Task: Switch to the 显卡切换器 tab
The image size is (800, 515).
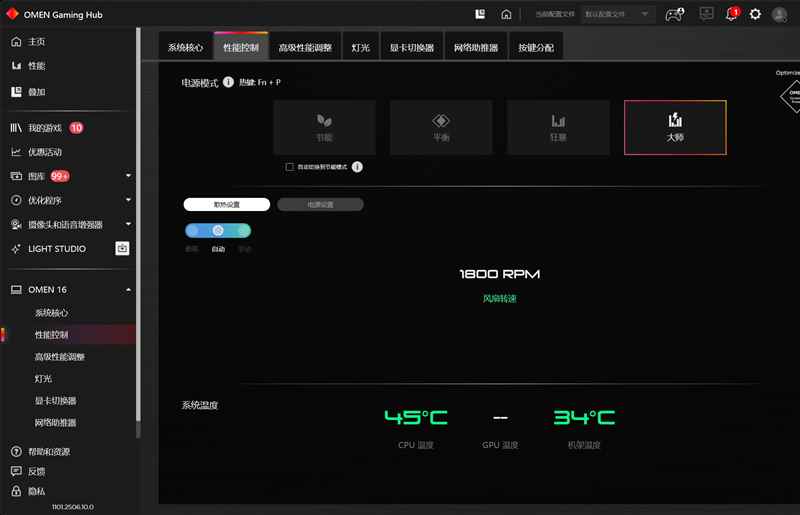Action: 412,47
